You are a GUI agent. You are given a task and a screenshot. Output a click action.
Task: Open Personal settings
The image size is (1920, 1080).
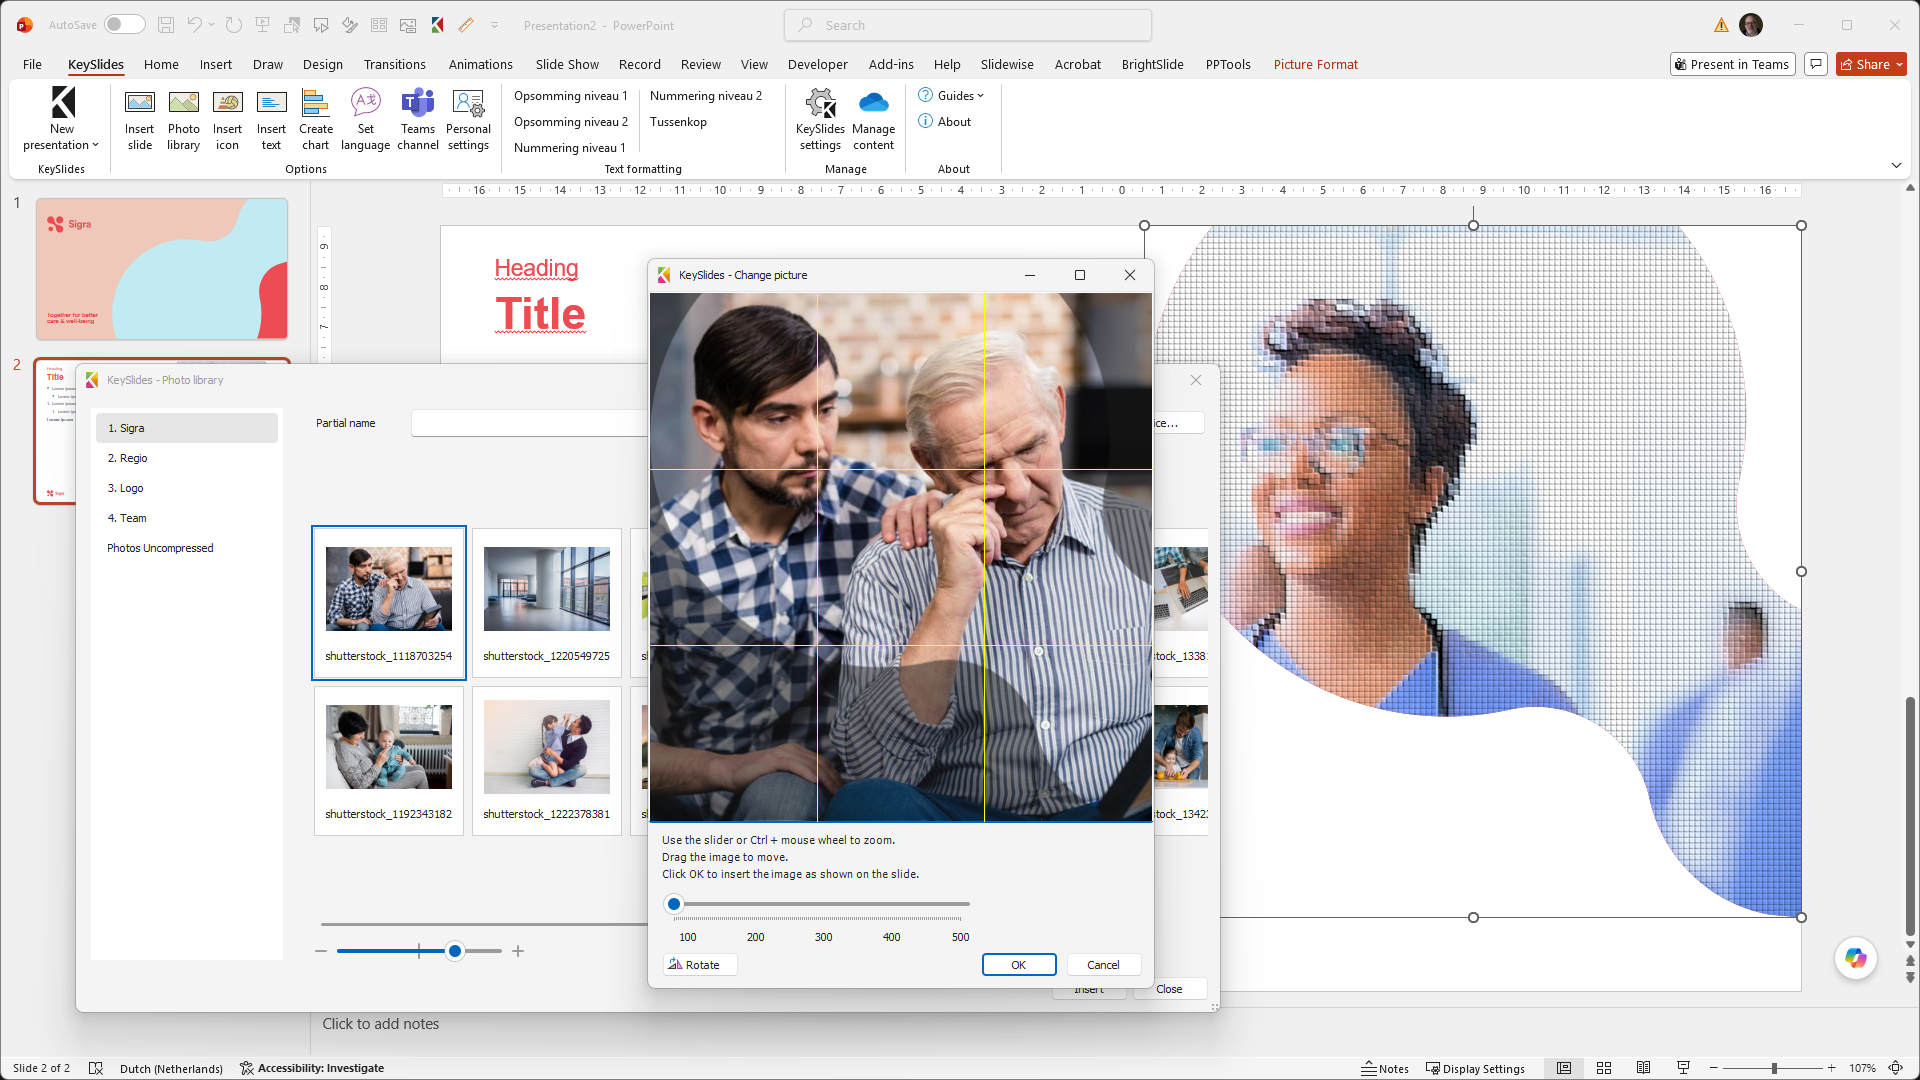pyautogui.click(x=468, y=120)
